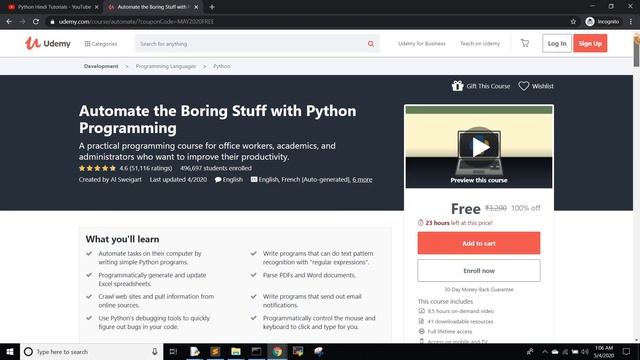Image resolution: width=640 pixels, height=360 pixels.
Task: Click Enroll now button
Action: pyautogui.click(x=479, y=271)
